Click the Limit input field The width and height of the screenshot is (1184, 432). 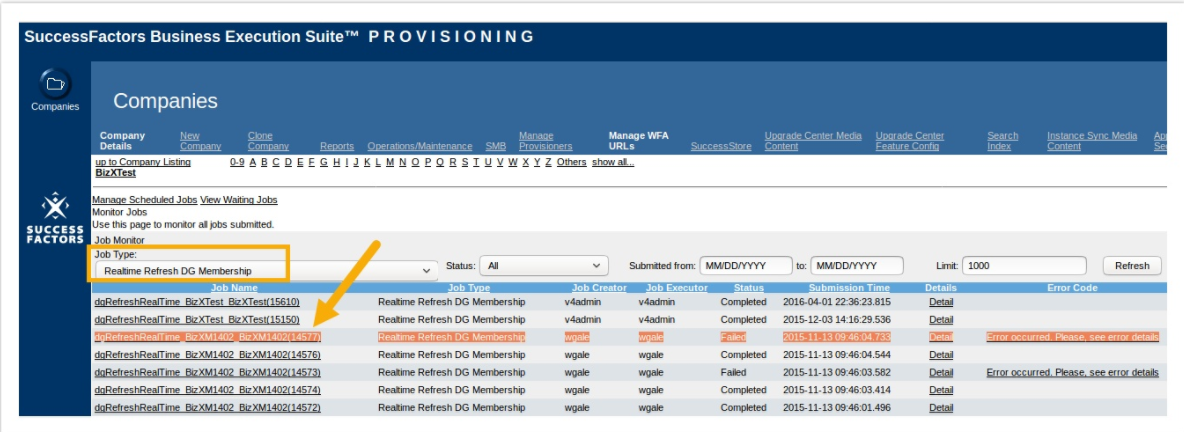1024,266
